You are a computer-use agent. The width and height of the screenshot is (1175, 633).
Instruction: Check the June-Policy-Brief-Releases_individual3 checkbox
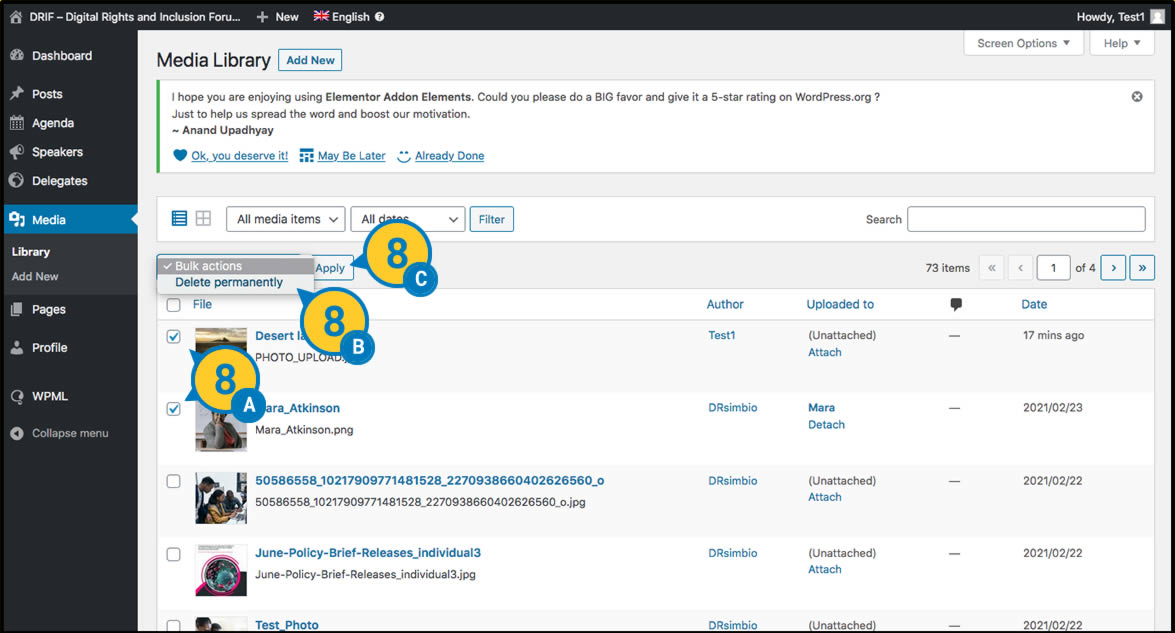(x=173, y=554)
